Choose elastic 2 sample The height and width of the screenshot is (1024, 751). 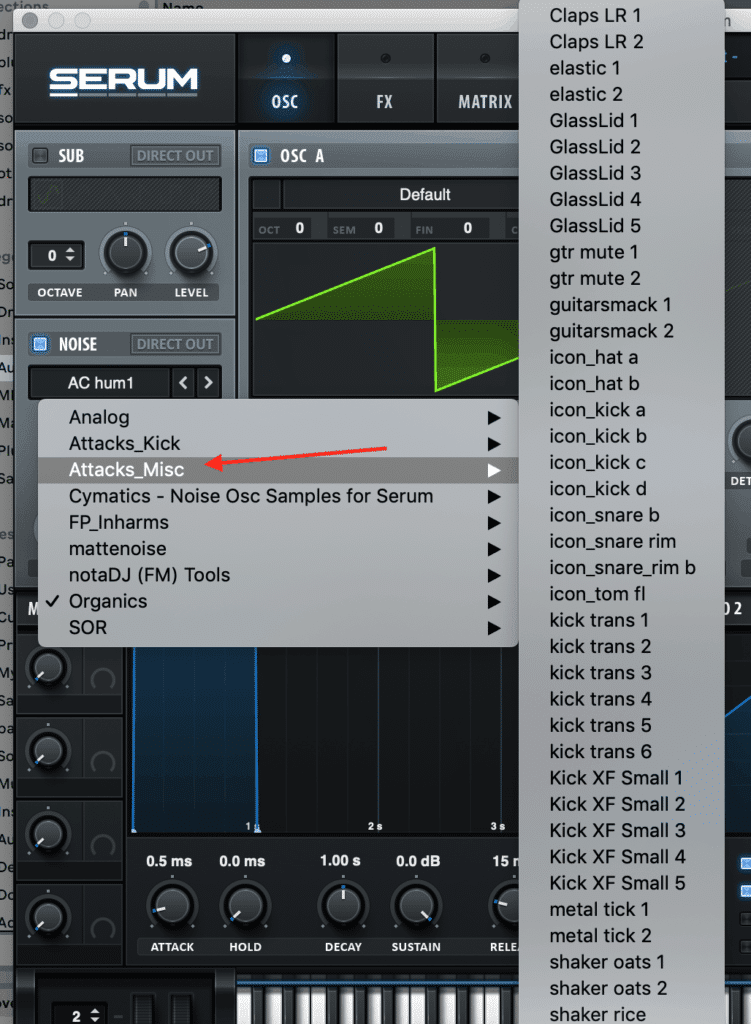tap(621, 94)
